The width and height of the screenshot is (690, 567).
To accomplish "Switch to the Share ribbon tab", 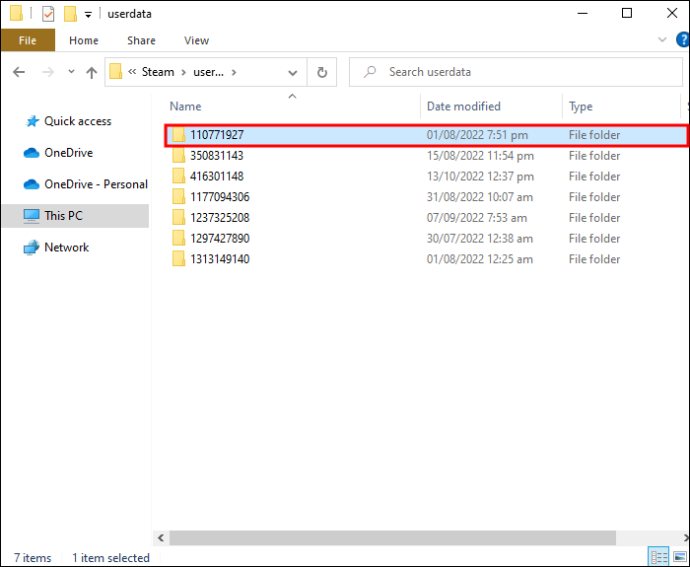I will [141, 40].
